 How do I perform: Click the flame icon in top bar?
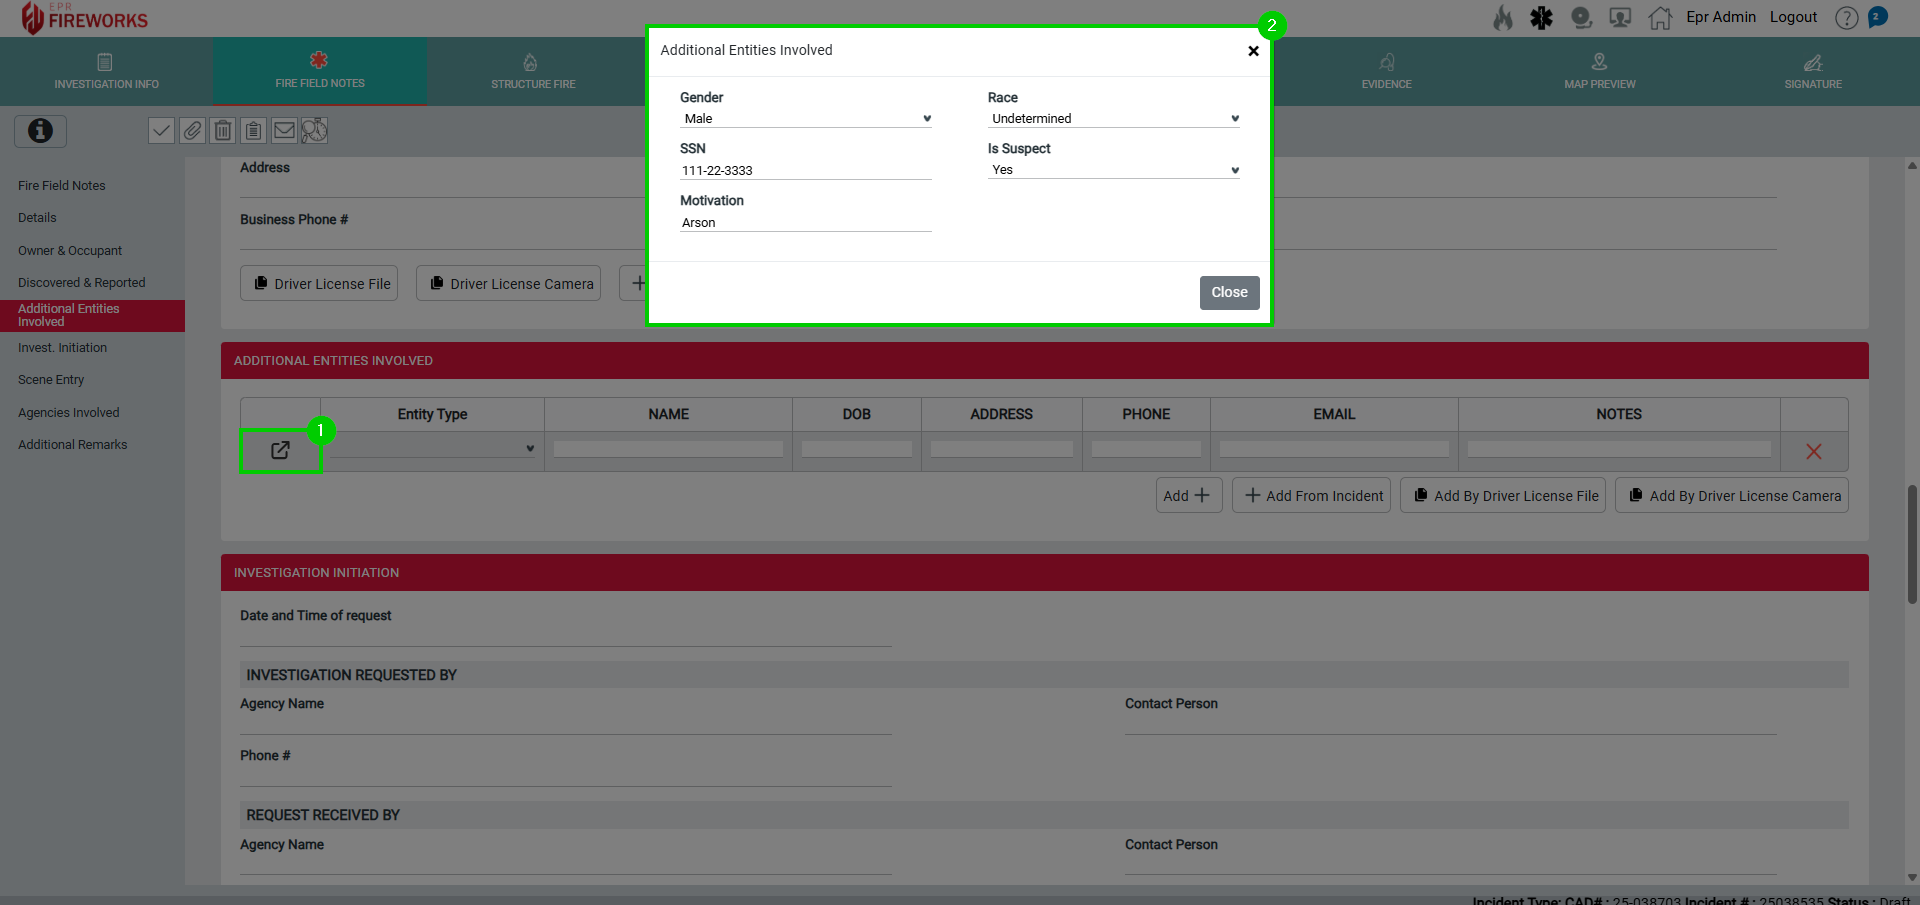coord(1503,18)
